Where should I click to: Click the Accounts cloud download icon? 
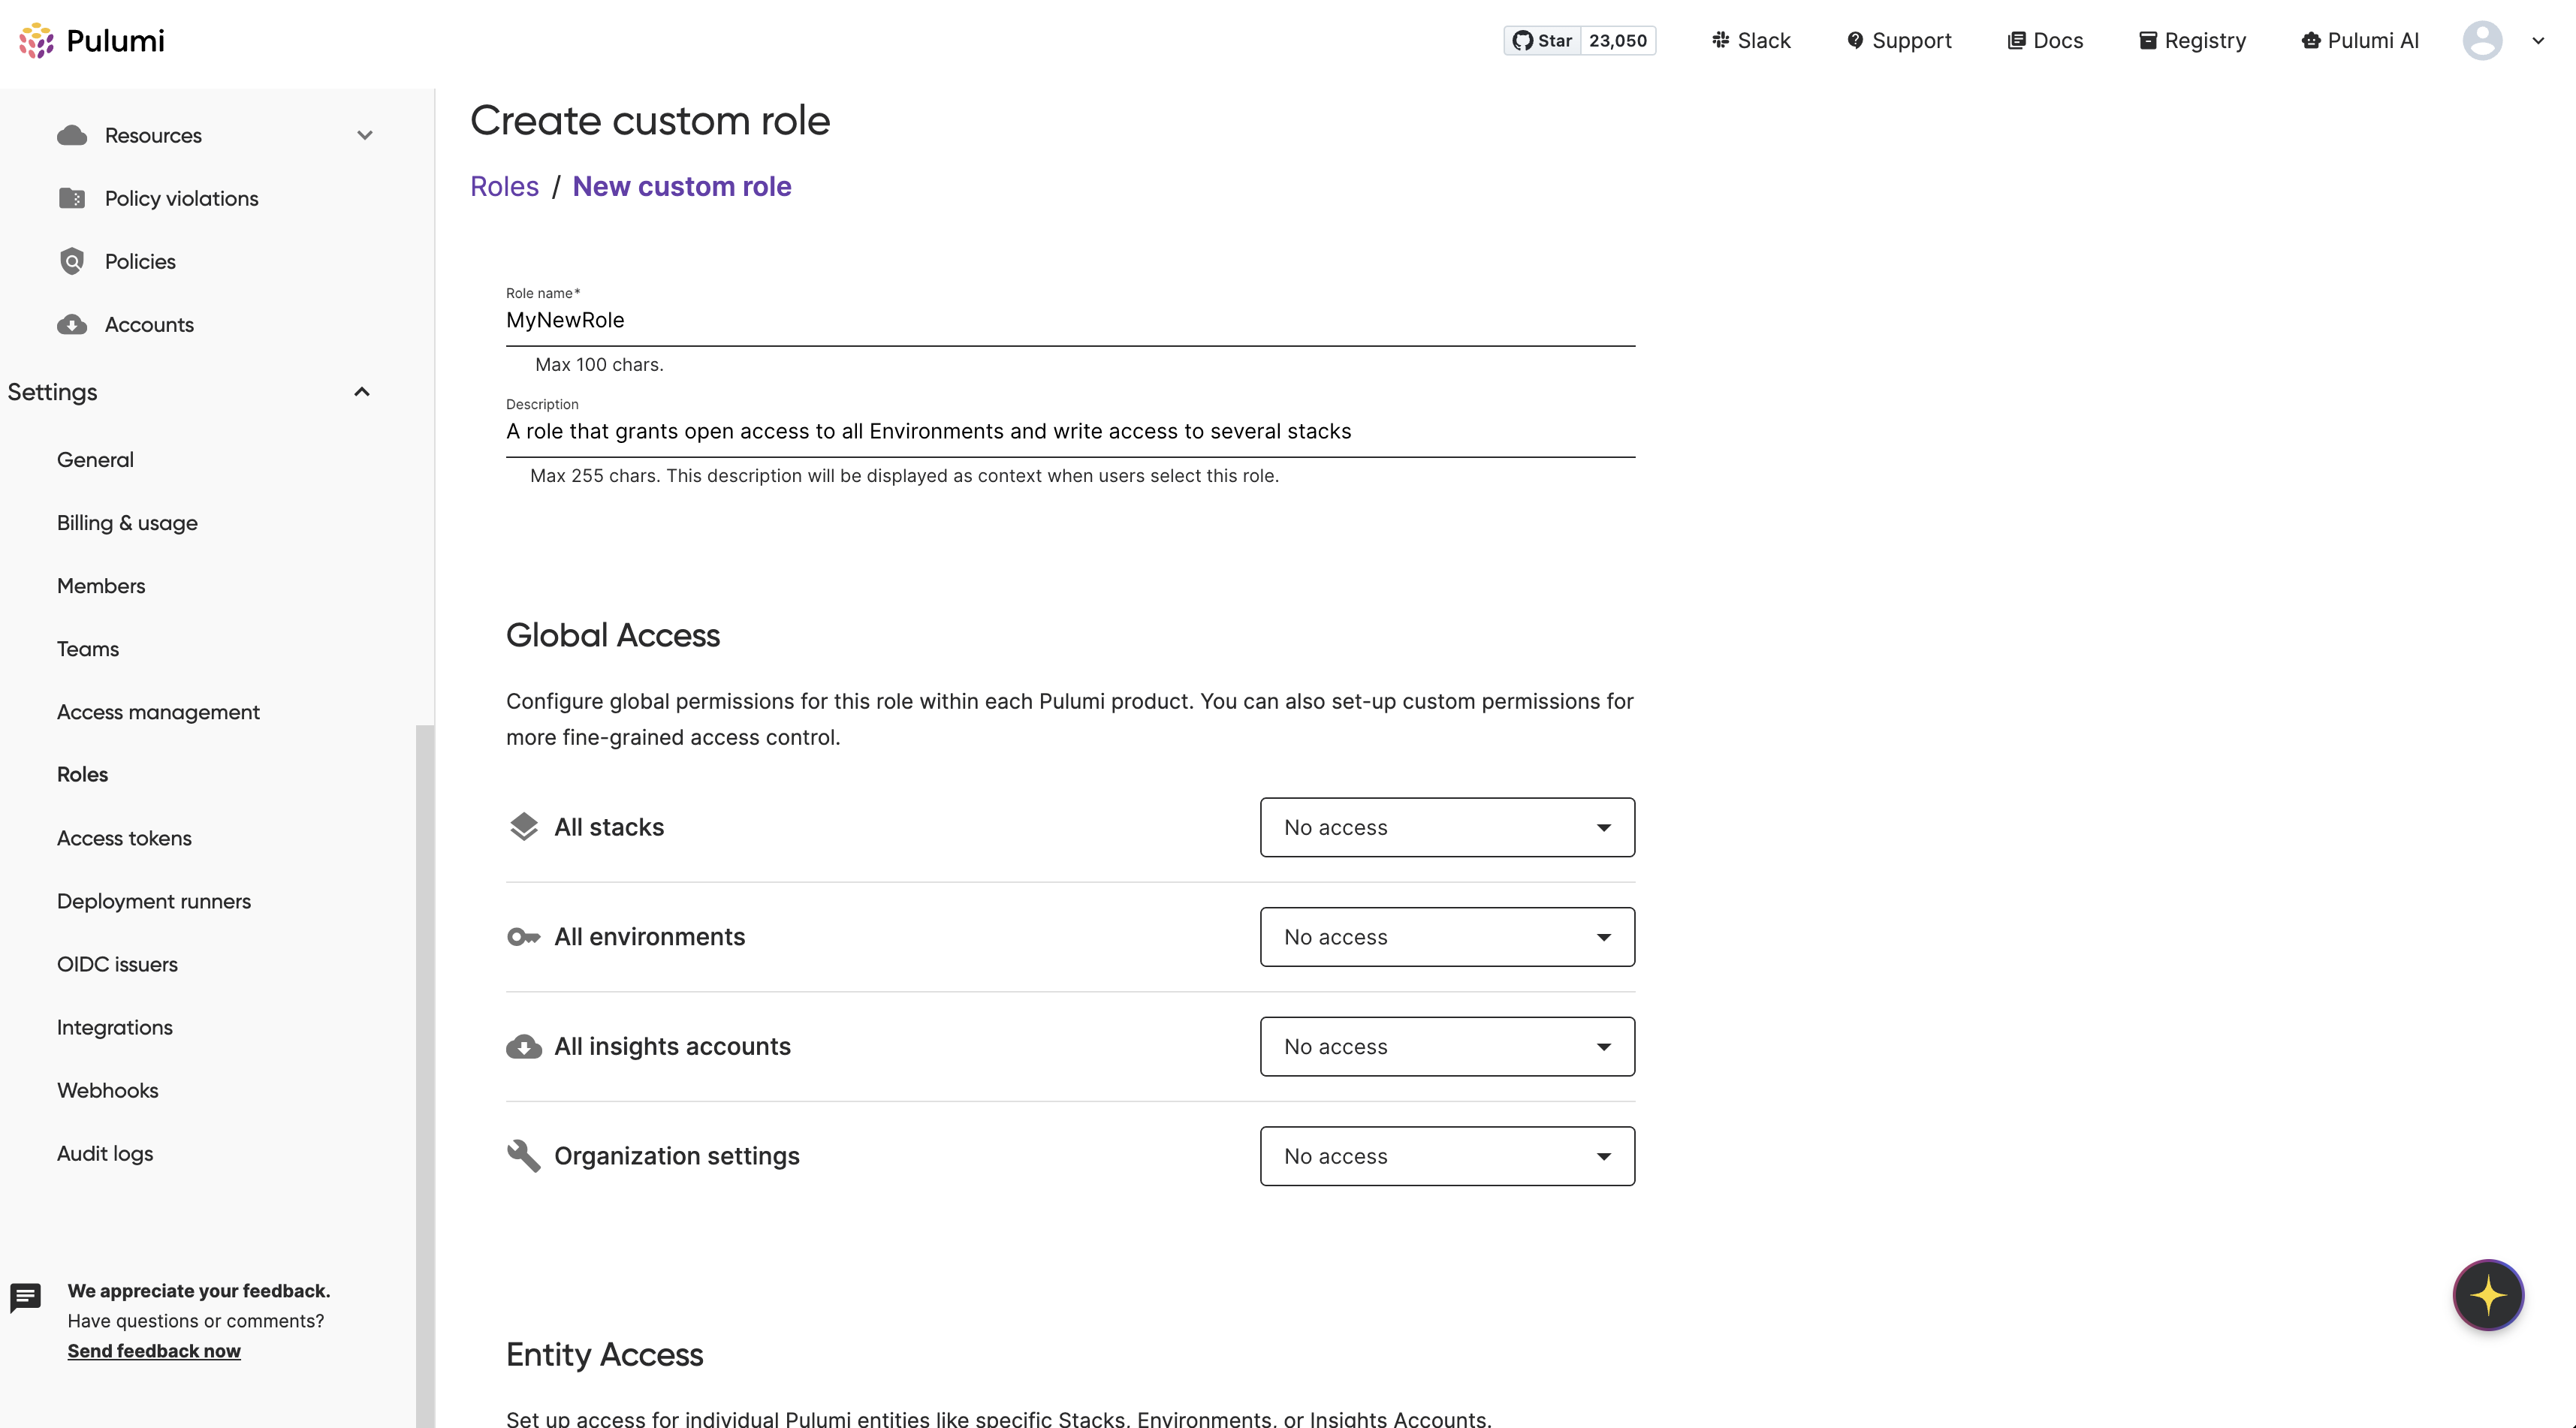point(72,324)
